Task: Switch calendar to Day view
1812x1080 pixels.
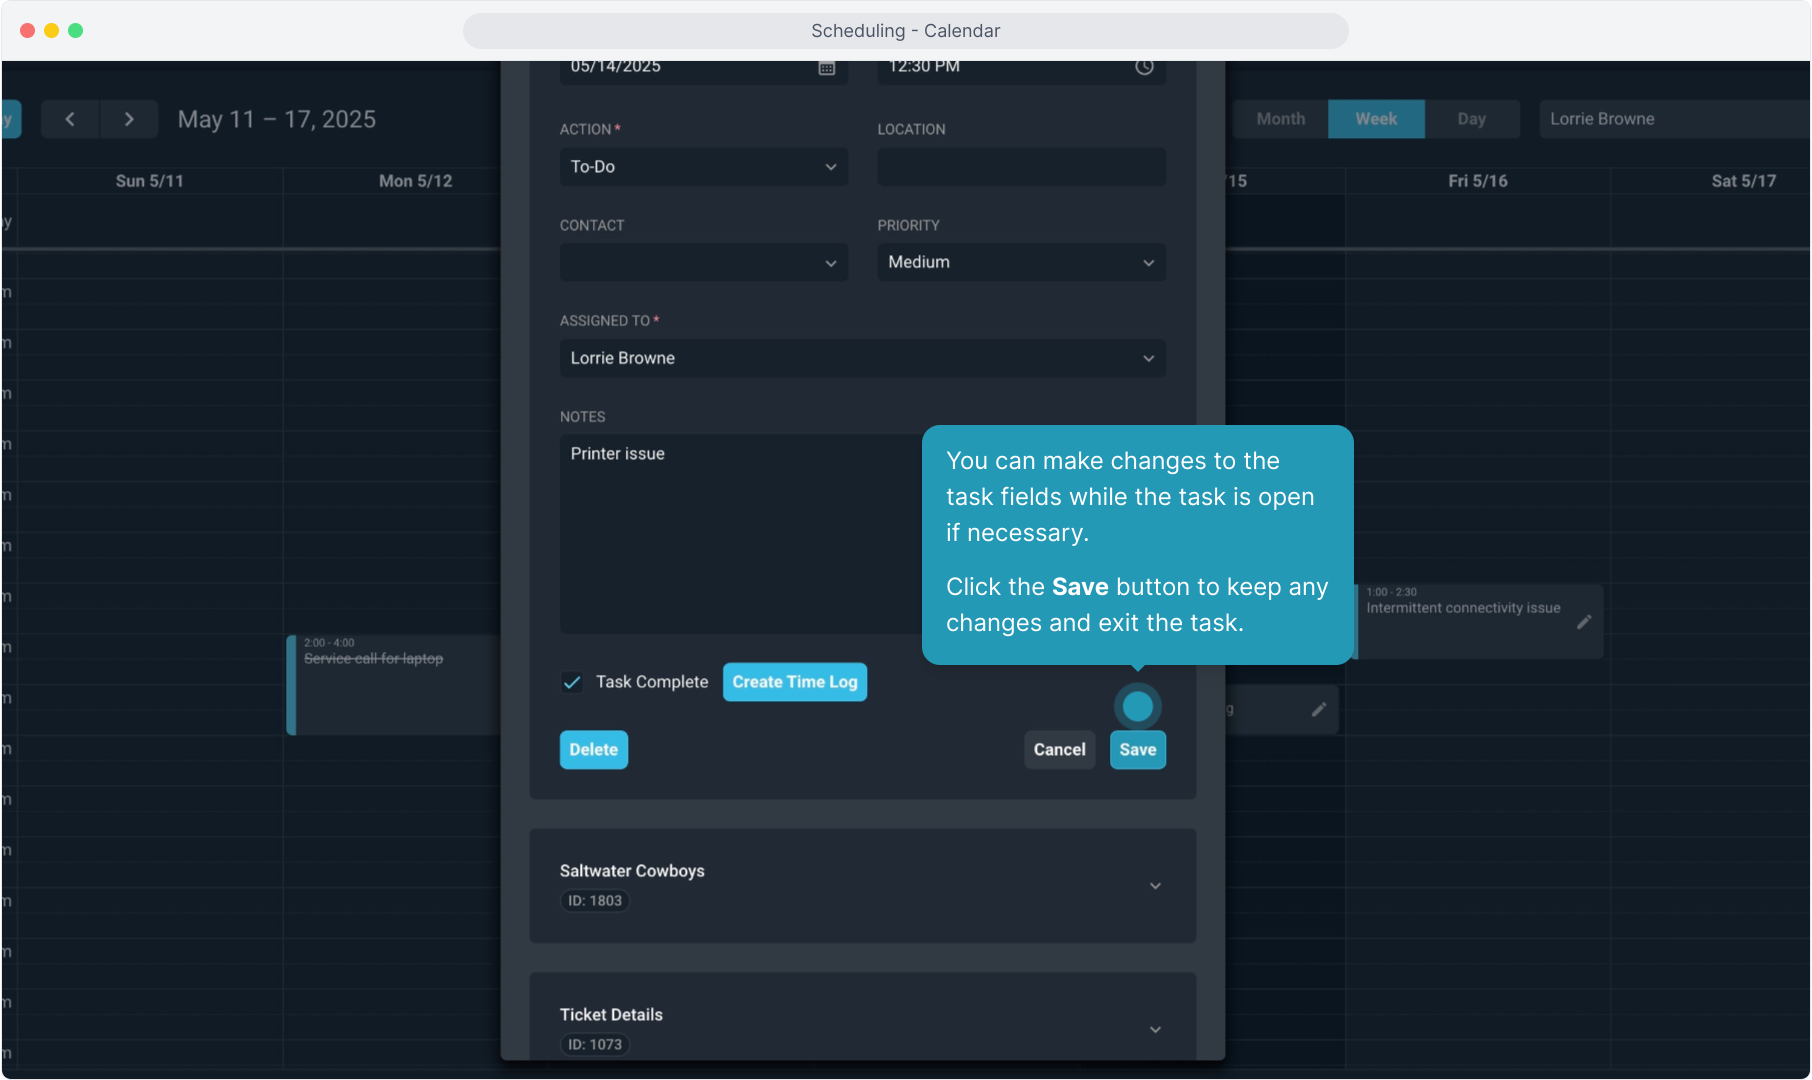Action: [x=1472, y=119]
